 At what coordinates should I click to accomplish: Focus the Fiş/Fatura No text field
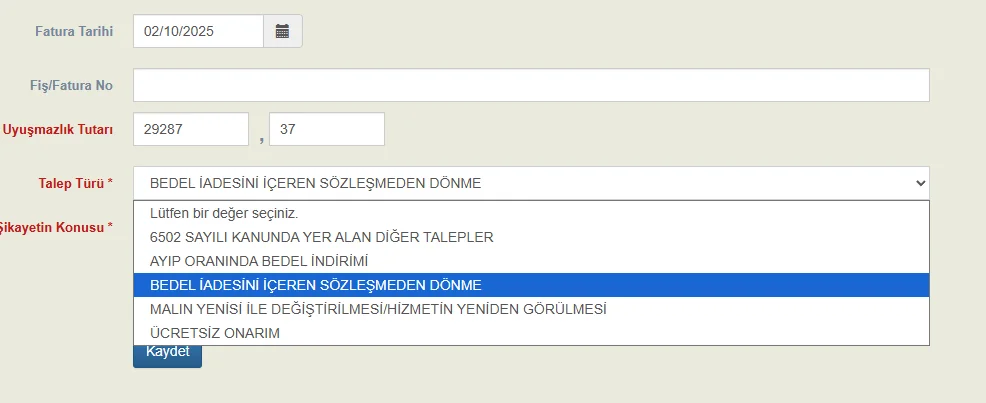(531, 85)
